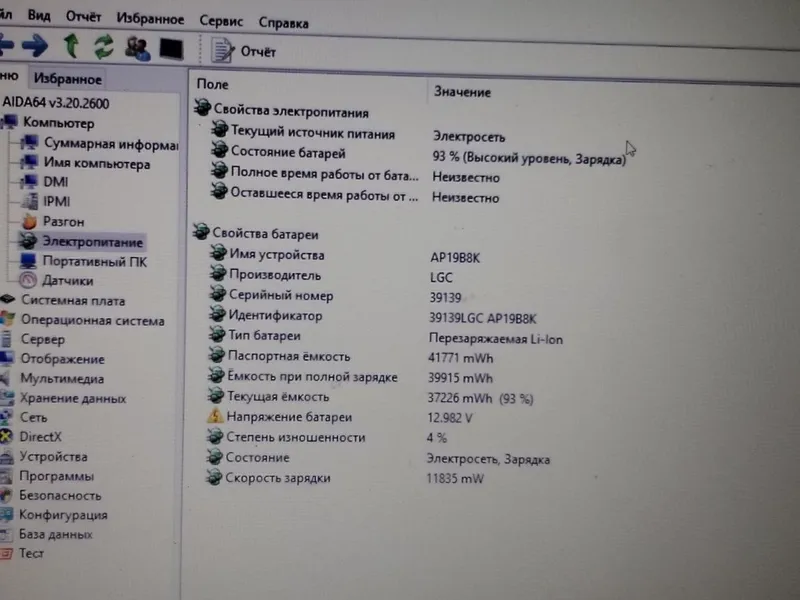Open the Избранное menu in the menu bar
Image resolution: width=800 pixels, height=600 pixels.
point(150,19)
